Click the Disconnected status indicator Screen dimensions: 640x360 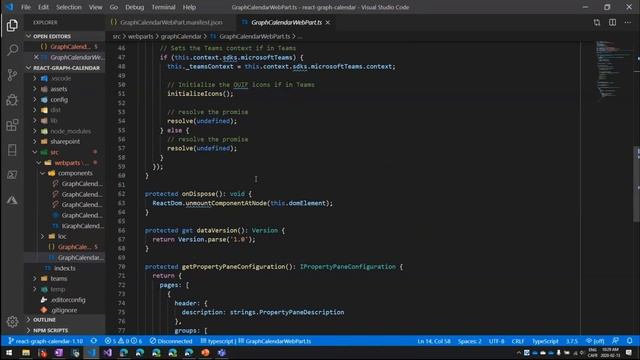point(171,341)
